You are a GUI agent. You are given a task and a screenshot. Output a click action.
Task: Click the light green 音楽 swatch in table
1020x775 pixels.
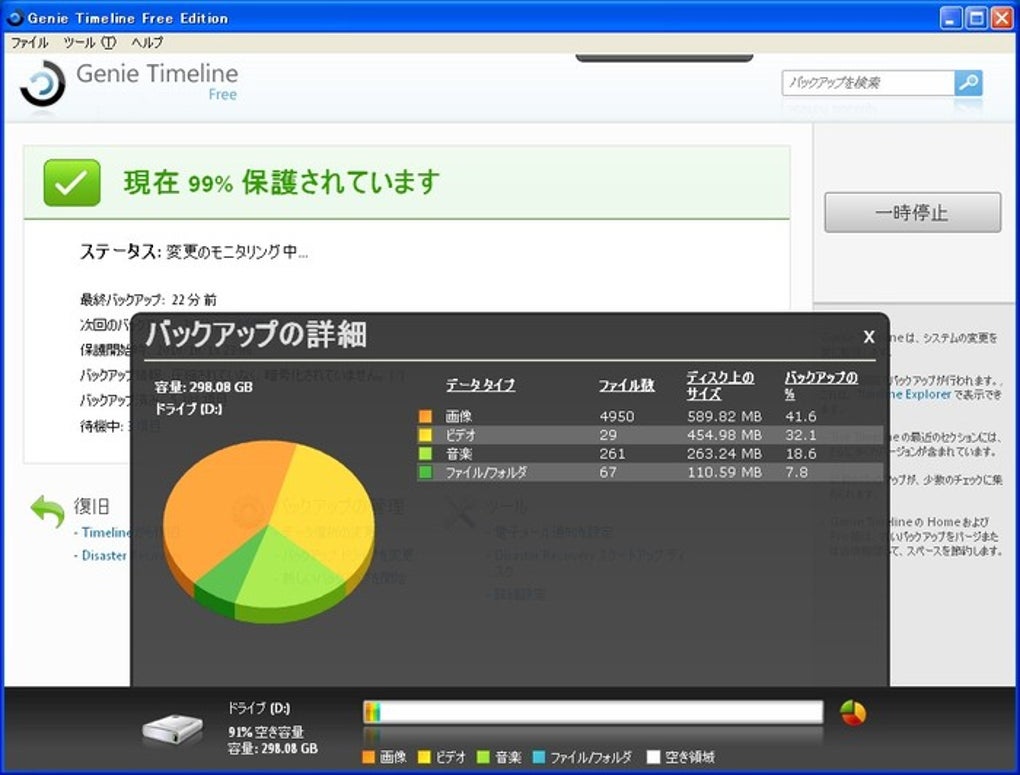click(425, 454)
